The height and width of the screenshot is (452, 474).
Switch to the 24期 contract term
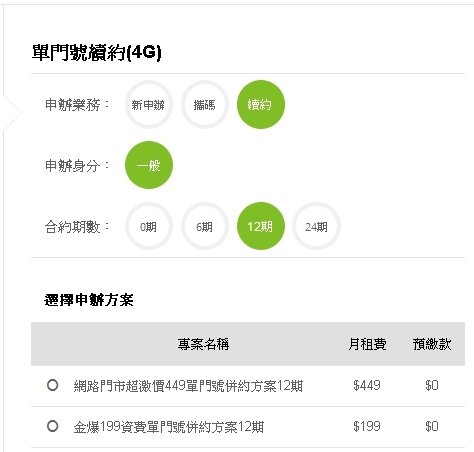click(x=316, y=226)
